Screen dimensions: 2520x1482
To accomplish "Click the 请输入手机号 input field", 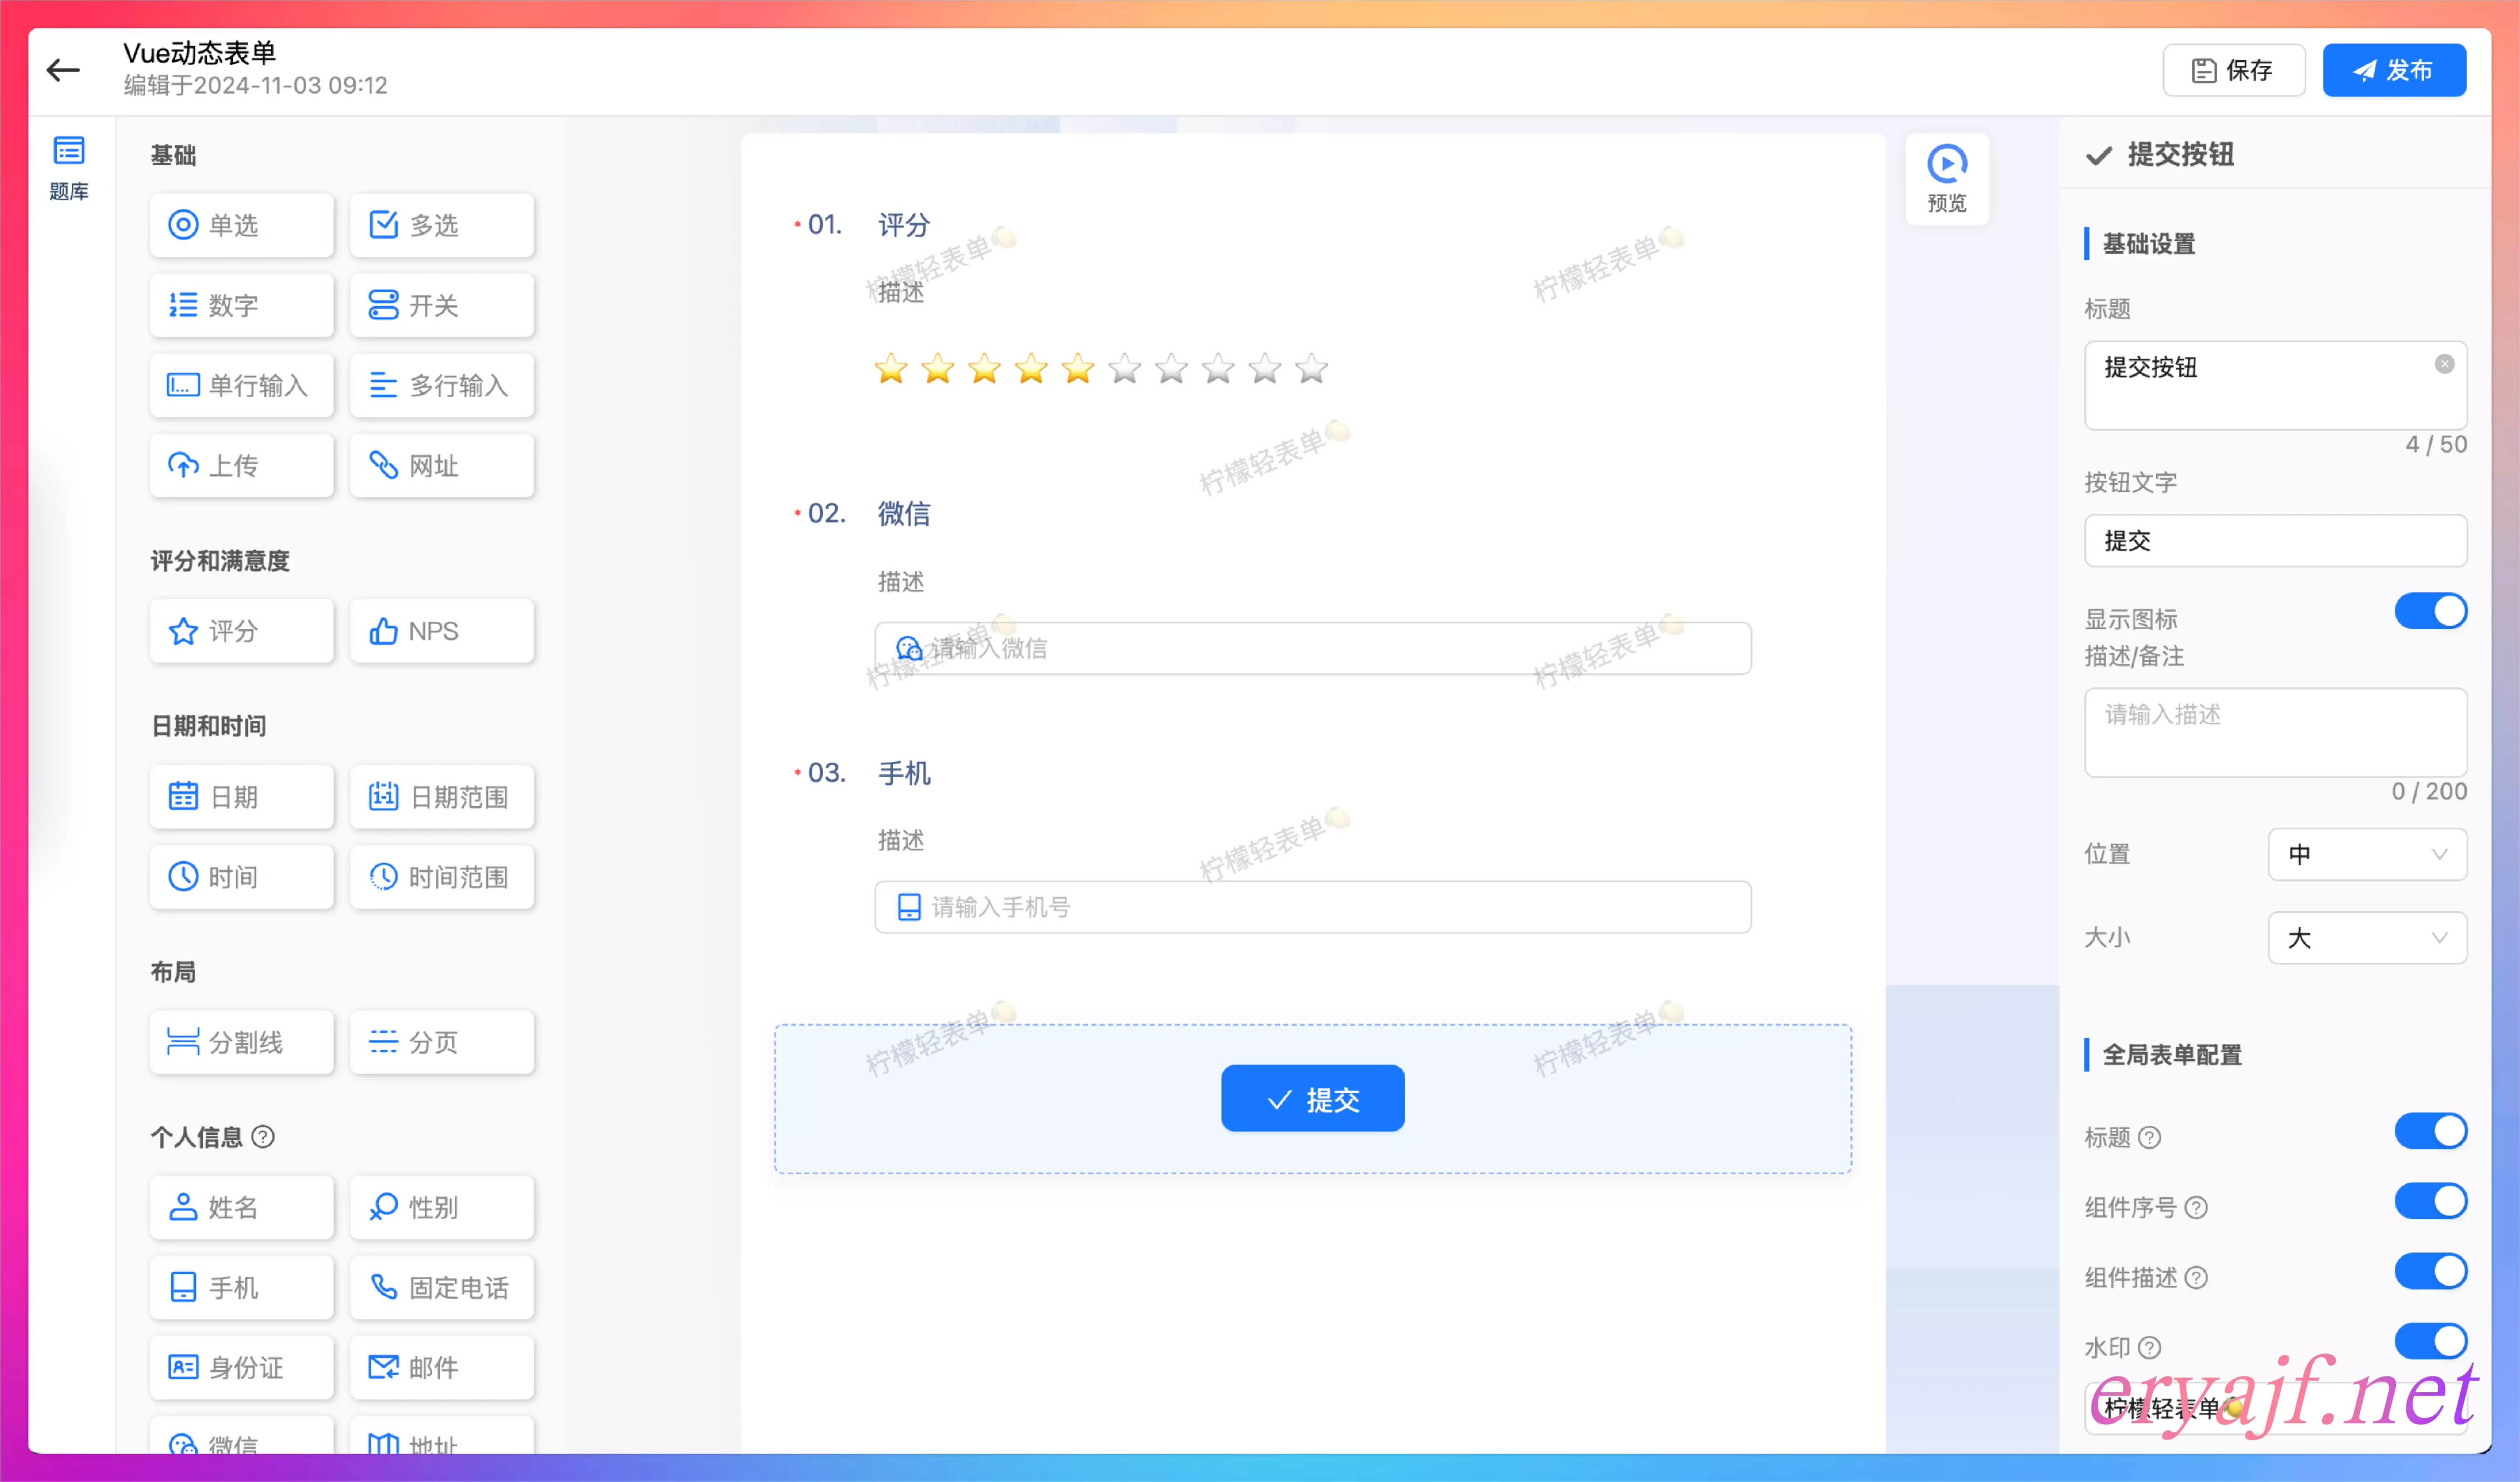I will coord(1313,907).
